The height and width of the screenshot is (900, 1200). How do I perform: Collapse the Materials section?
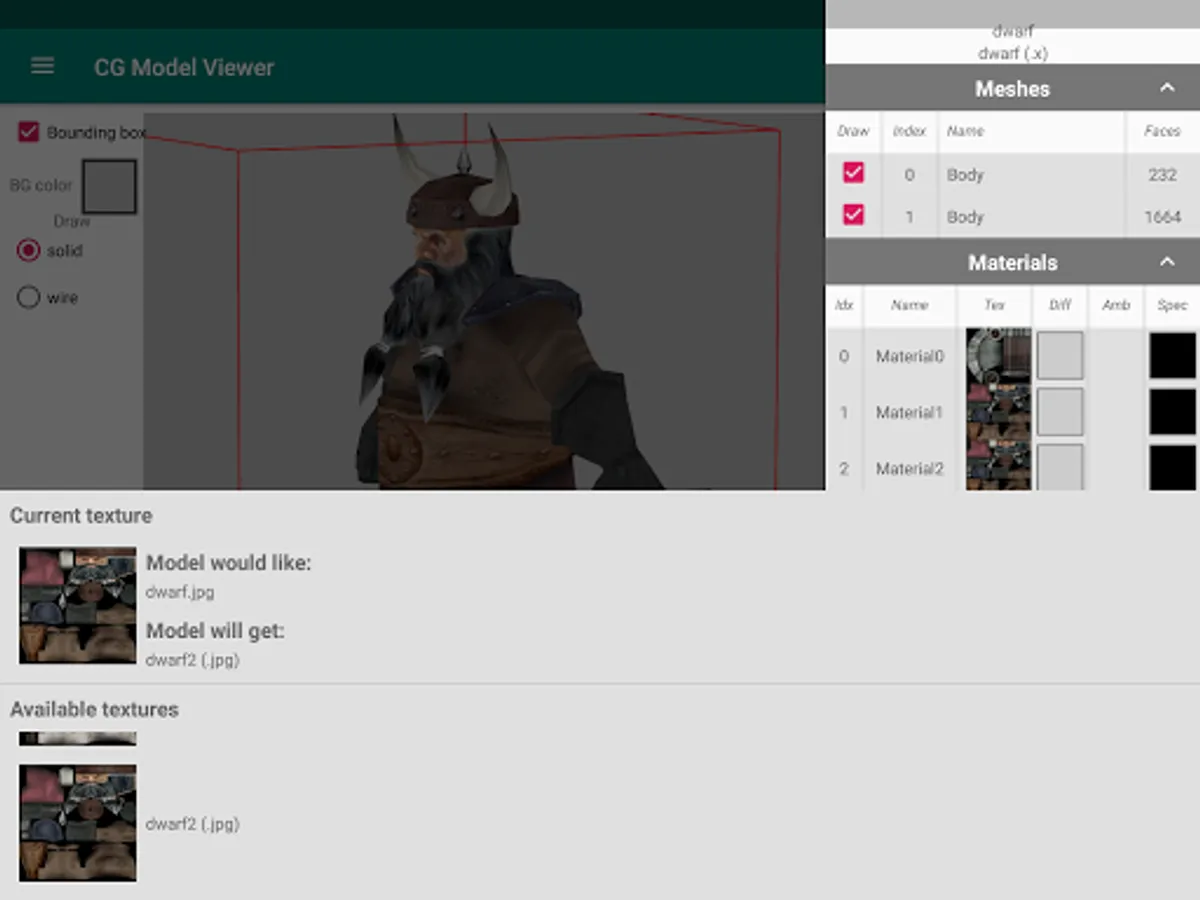click(x=1167, y=262)
